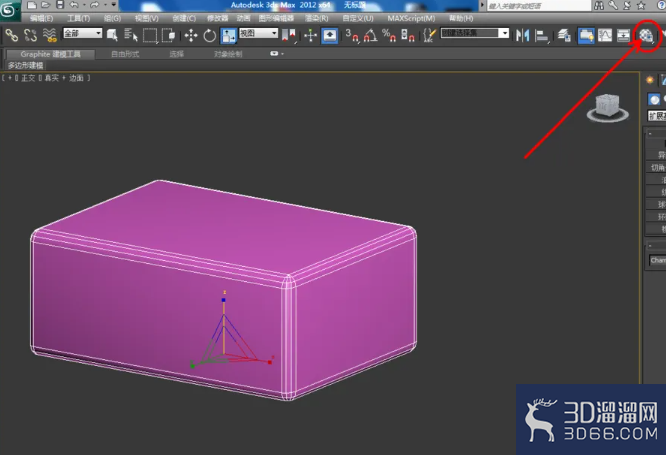Collapse the object type rollout minus sign
Image resolution: width=666 pixels, height=455 pixels.
click(x=650, y=133)
